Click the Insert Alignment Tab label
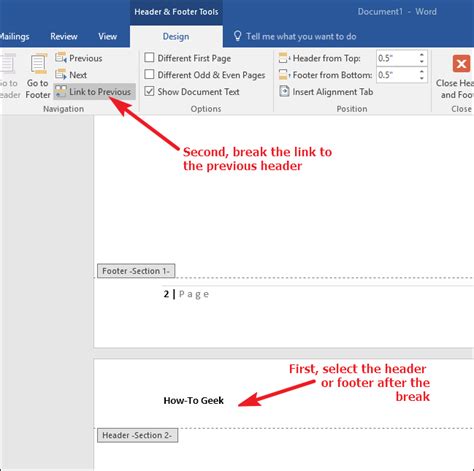The image size is (474, 471). (333, 92)
